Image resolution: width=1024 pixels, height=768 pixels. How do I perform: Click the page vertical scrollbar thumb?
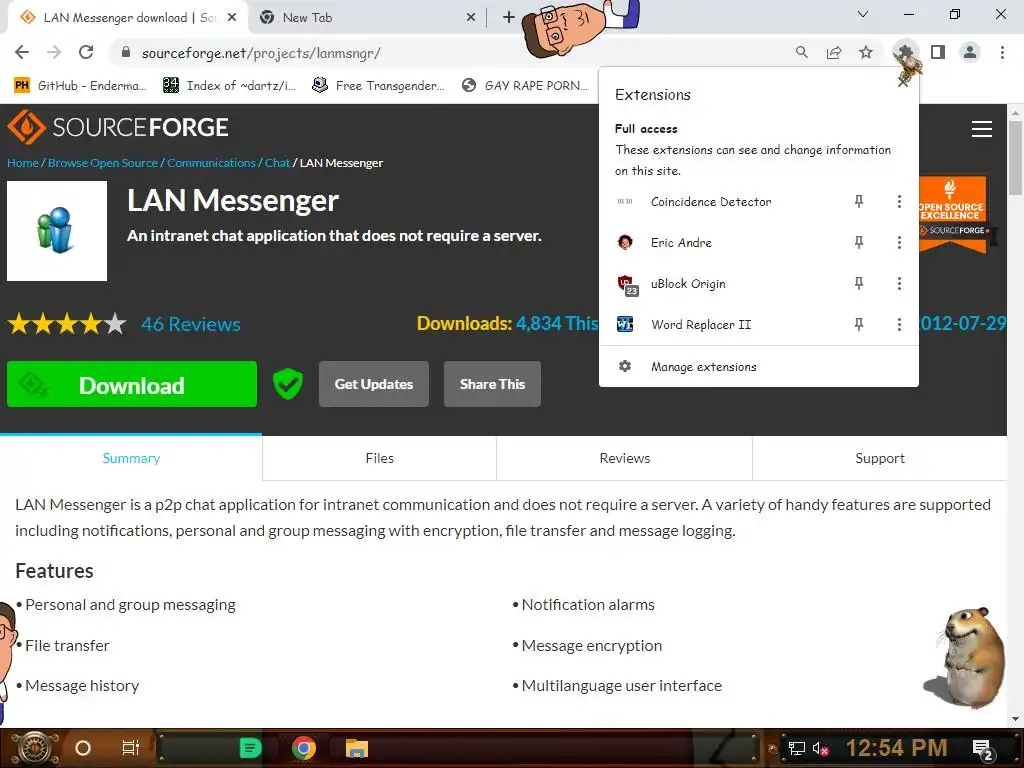coord(1015,157)
